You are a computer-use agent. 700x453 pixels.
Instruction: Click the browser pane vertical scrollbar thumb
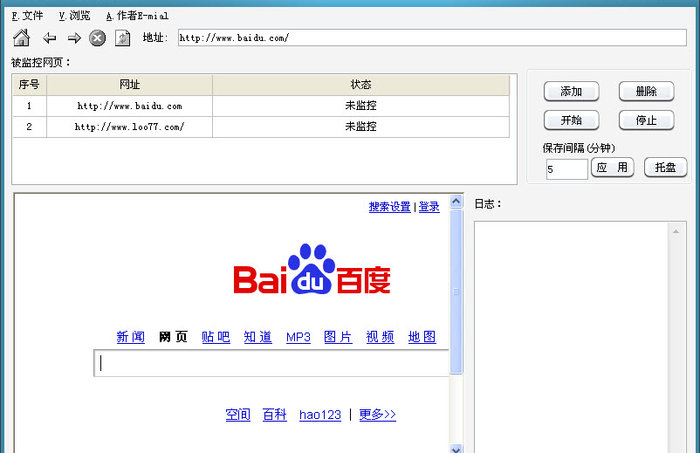tap(456, 292)
